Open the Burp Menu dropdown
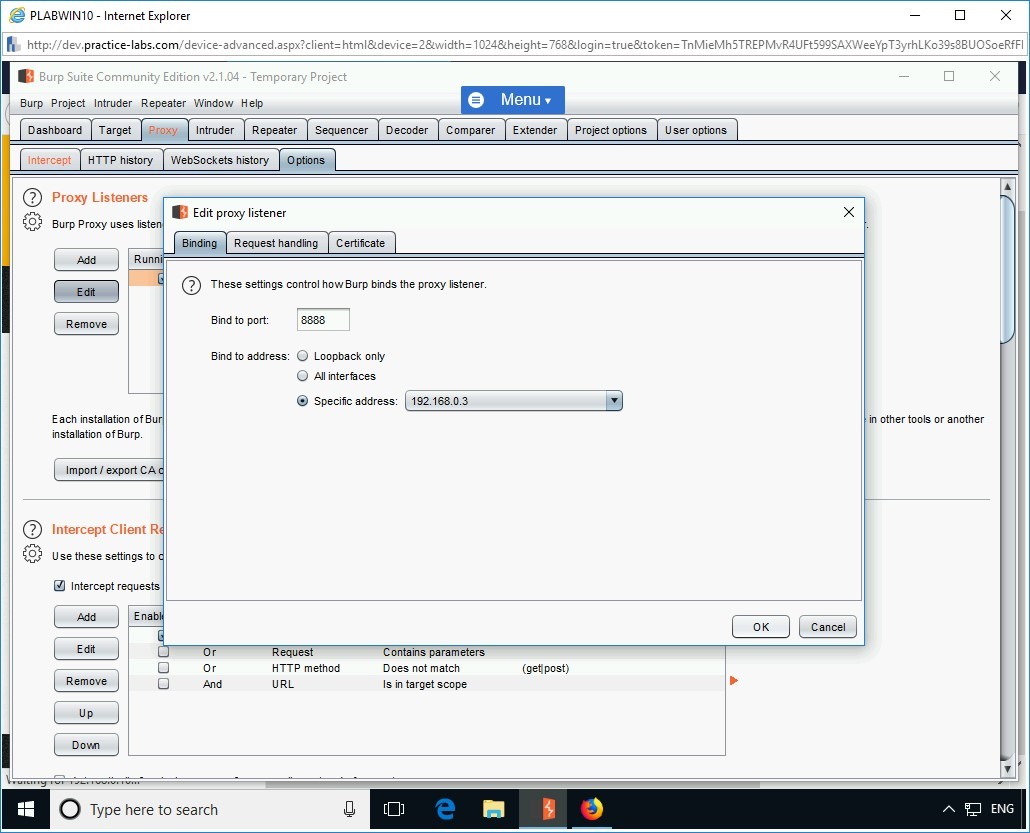Viewport: 1030px width, 833px height. pyautogui.click(x=512, y=99)
